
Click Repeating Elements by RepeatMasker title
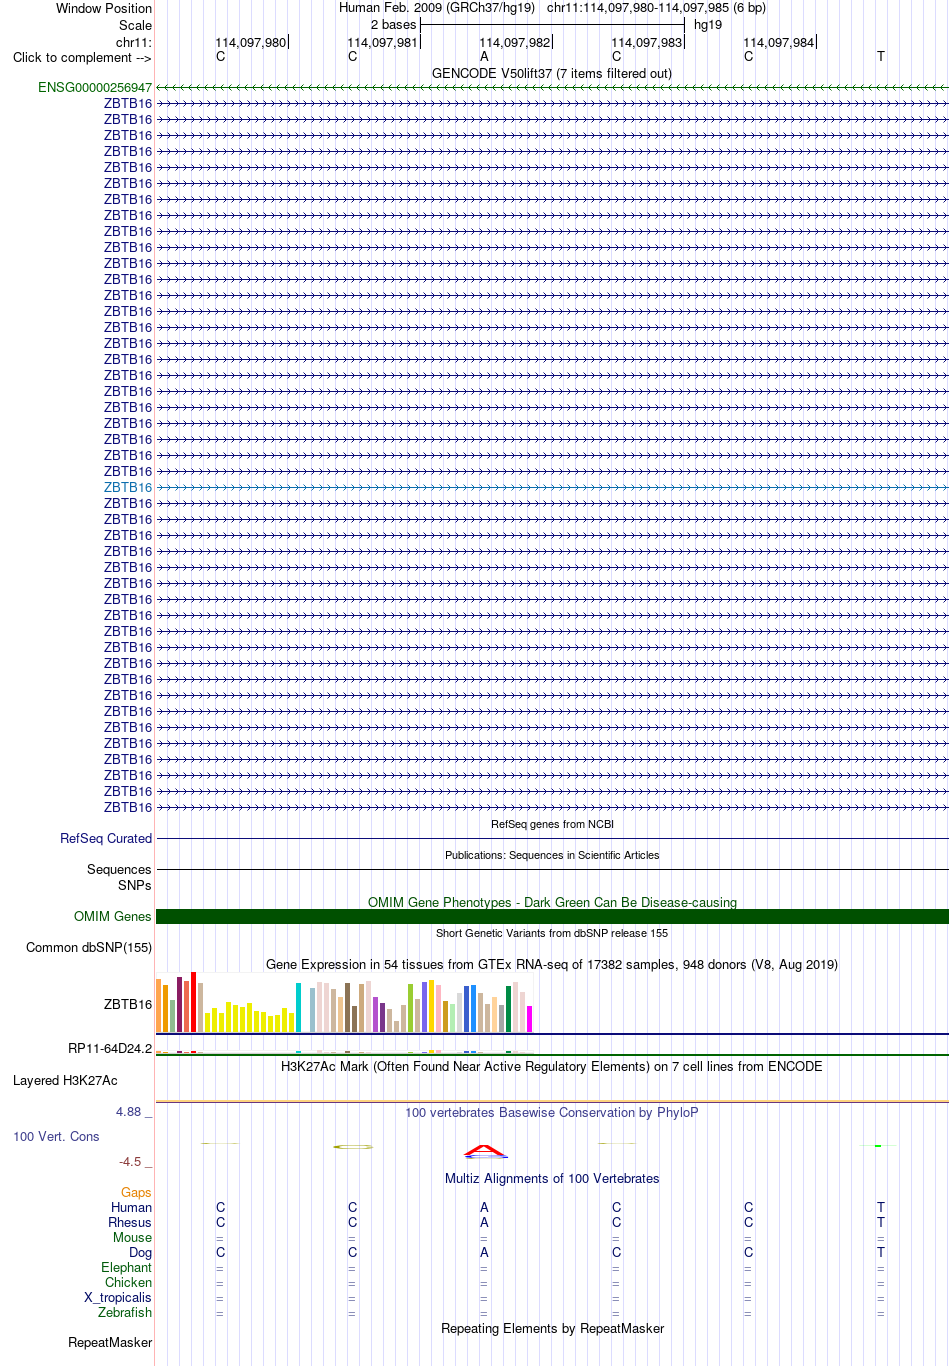(x=552, y=1329)
